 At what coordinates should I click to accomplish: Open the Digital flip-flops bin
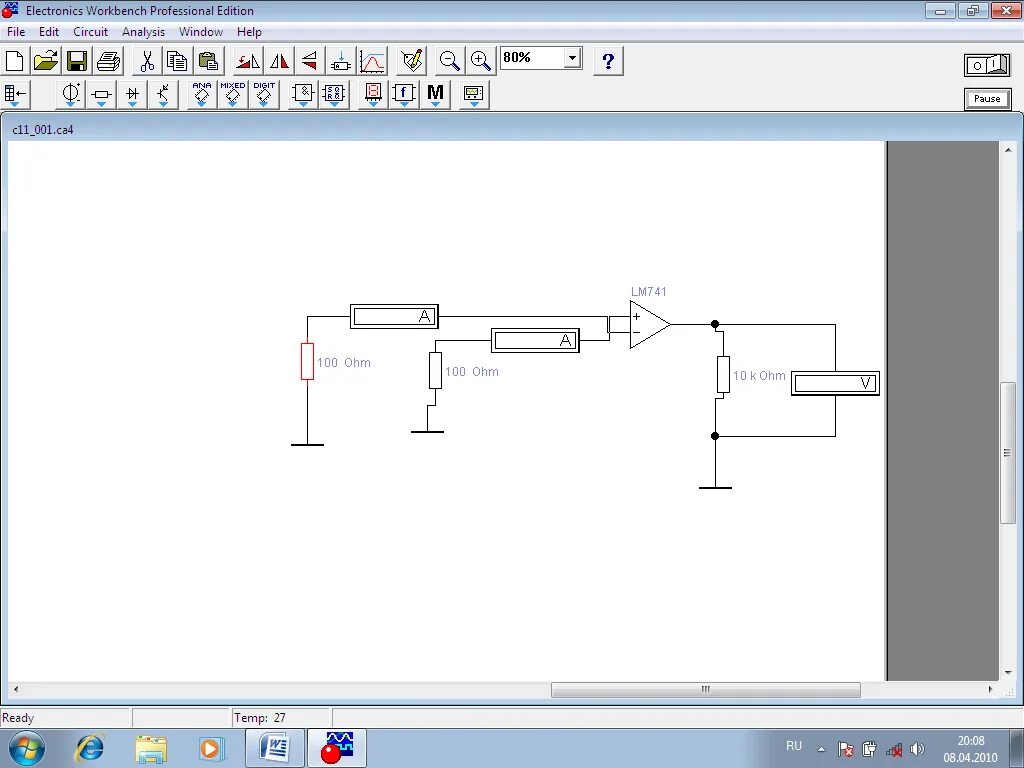pyautogui.click(x=334, y=95)
